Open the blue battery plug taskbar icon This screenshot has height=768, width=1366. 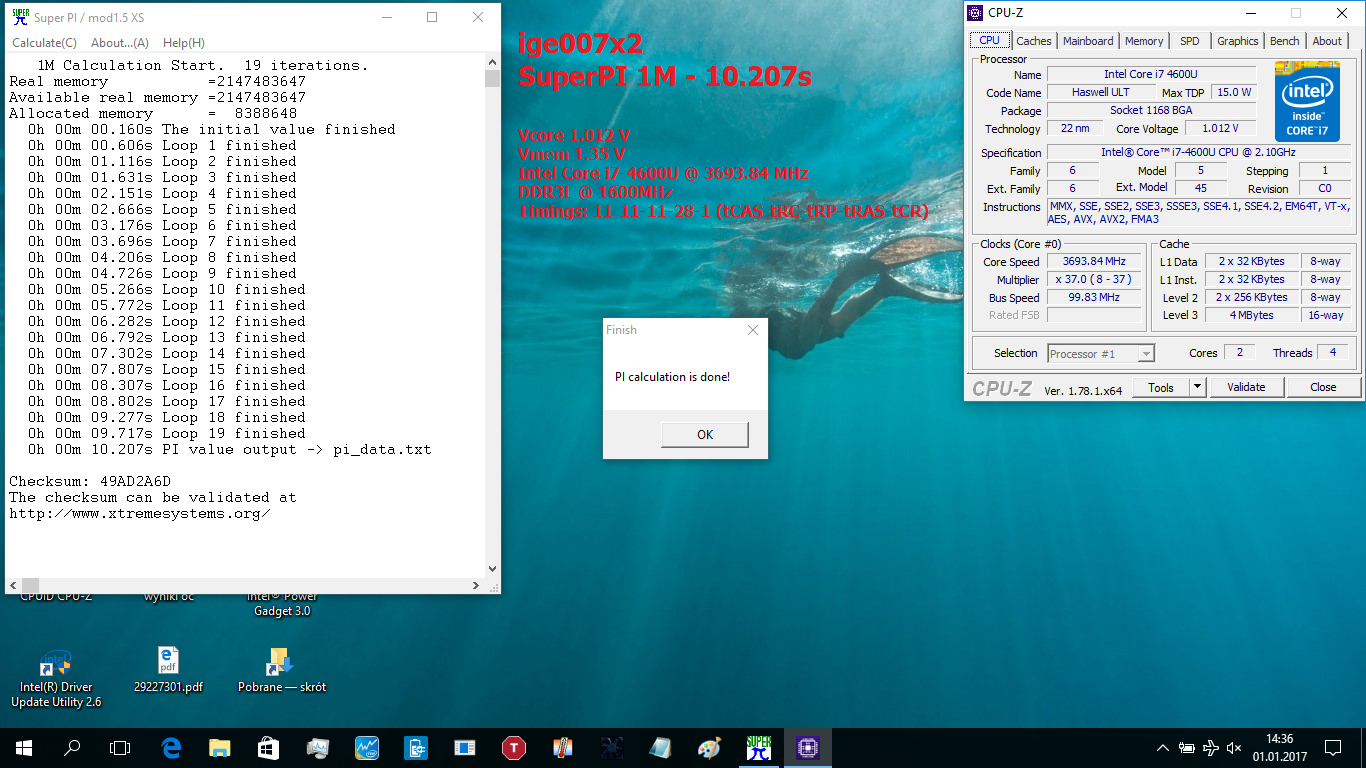click(x=416, y=747)
